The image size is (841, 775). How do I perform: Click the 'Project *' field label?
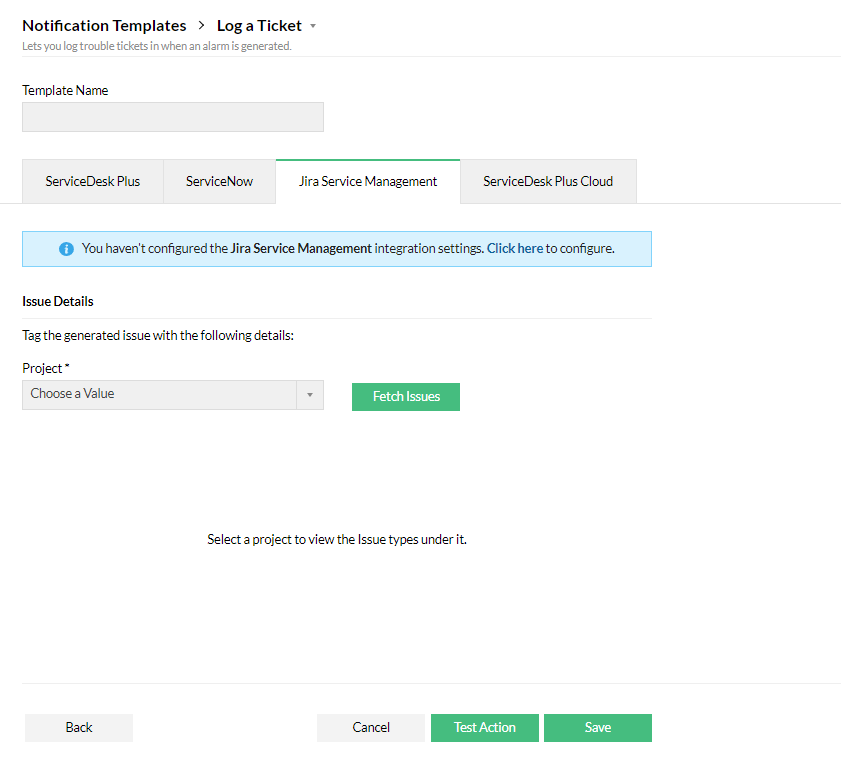point(46,368)
